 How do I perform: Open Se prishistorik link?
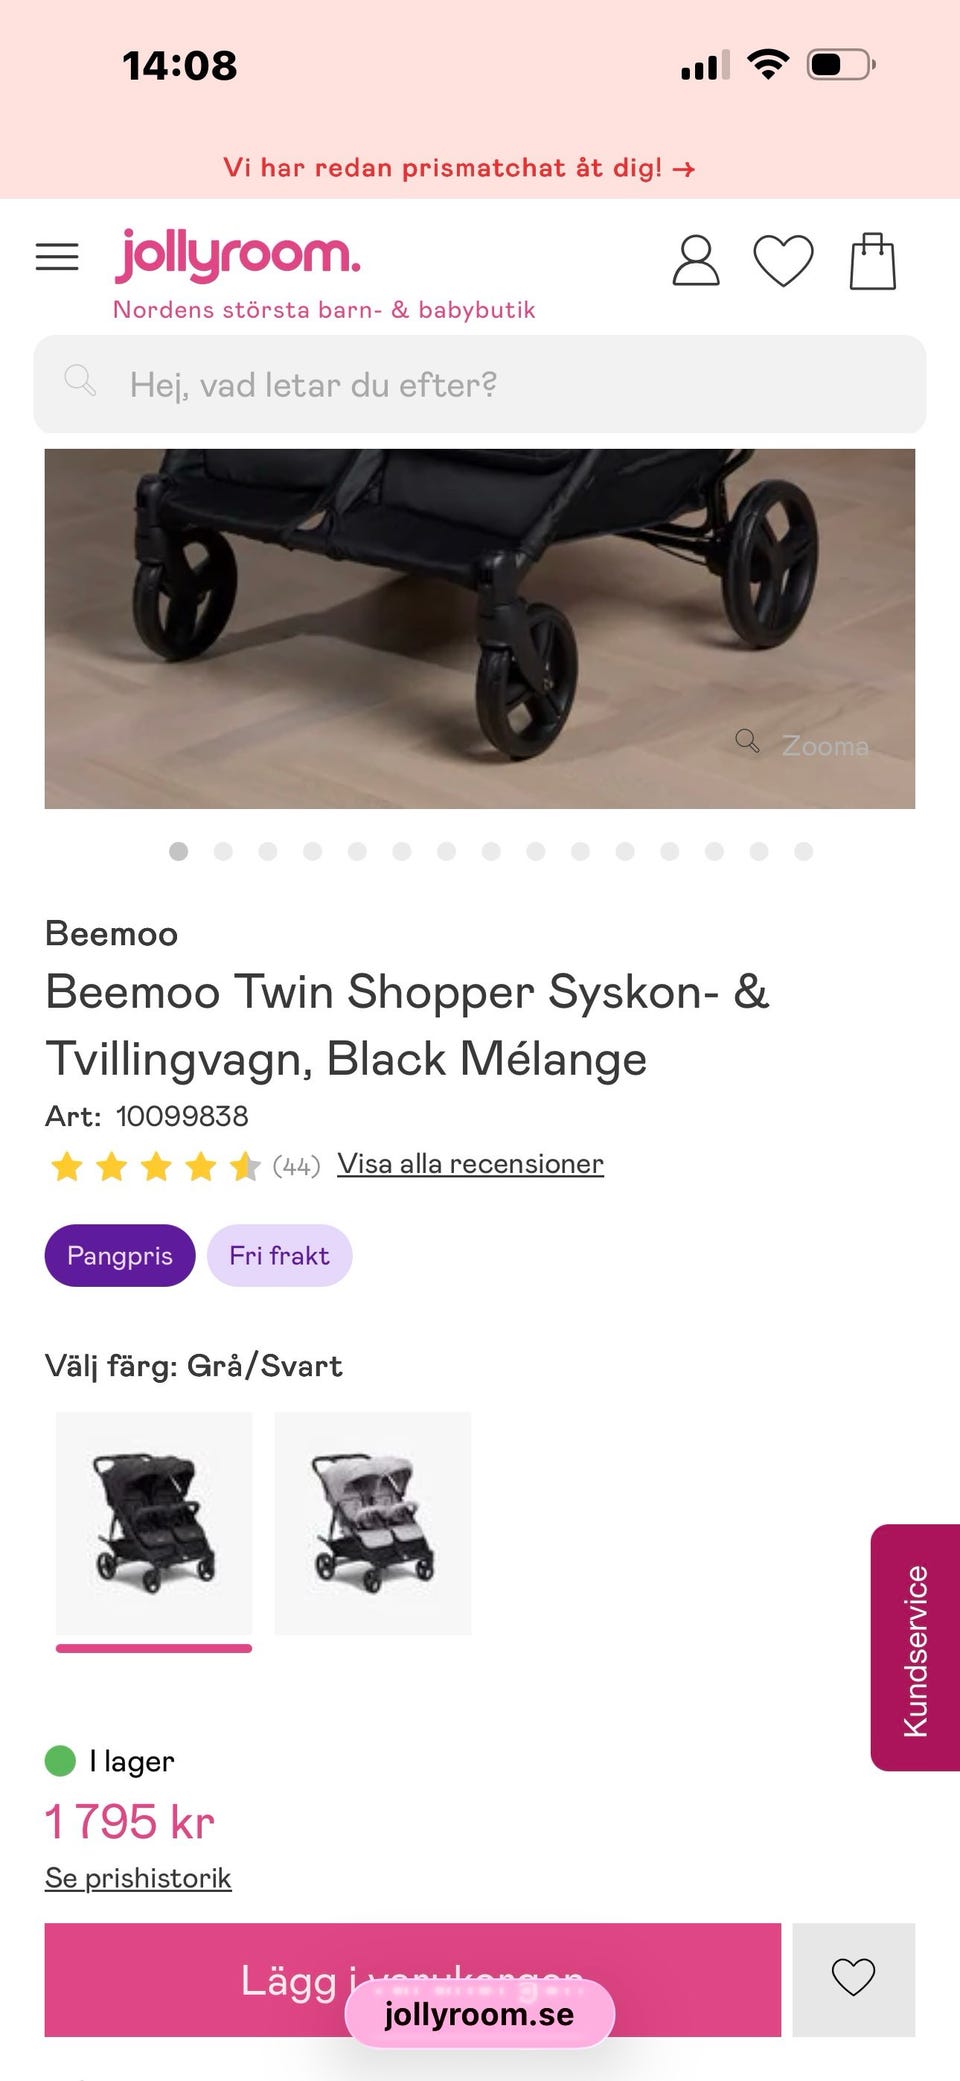[138, 1878]
